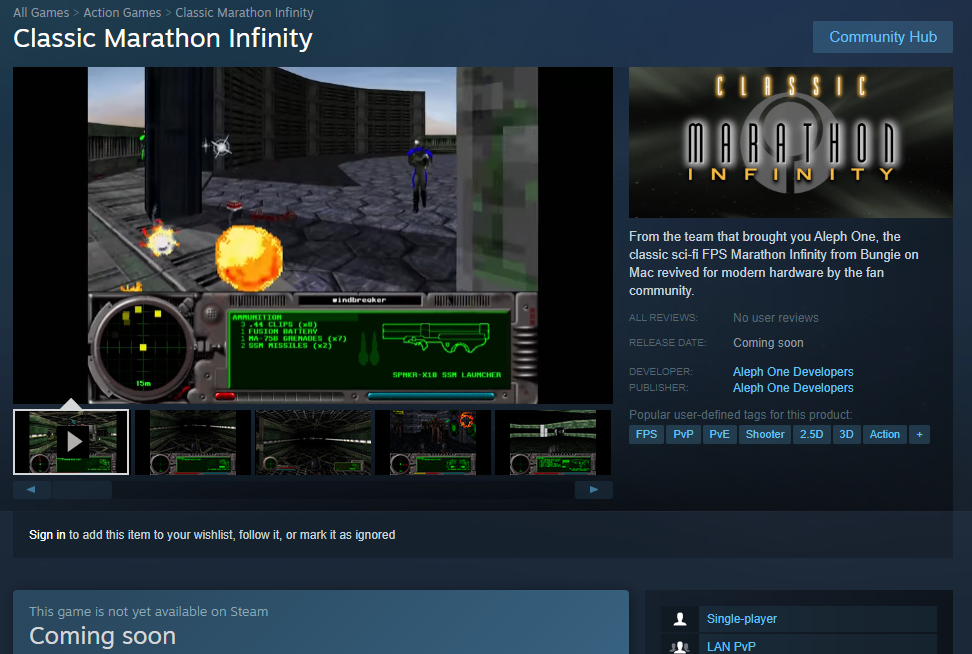Click the Classic Marathon Infinity page title
Screen dimensions: 972x654
pyautogui.click(x=162, y=38)
